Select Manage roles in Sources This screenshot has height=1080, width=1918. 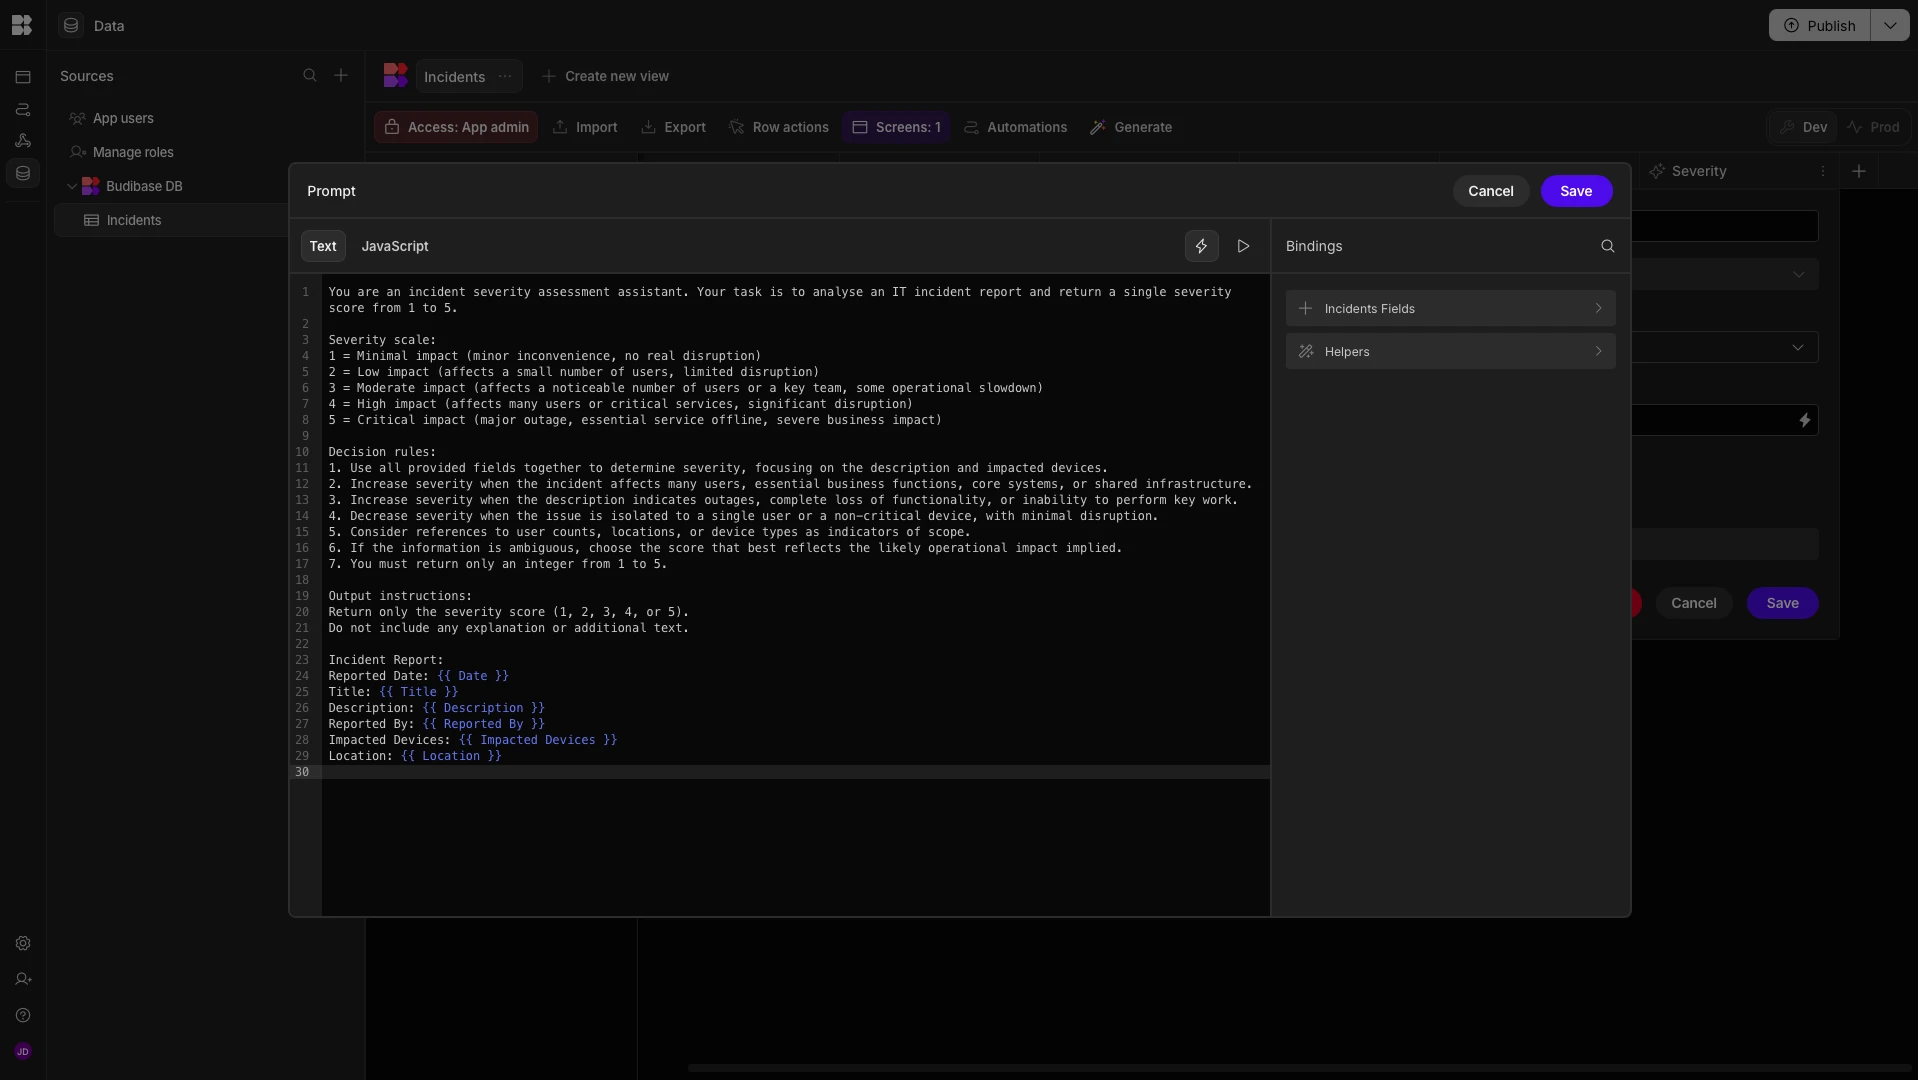[x=133, y=152]
